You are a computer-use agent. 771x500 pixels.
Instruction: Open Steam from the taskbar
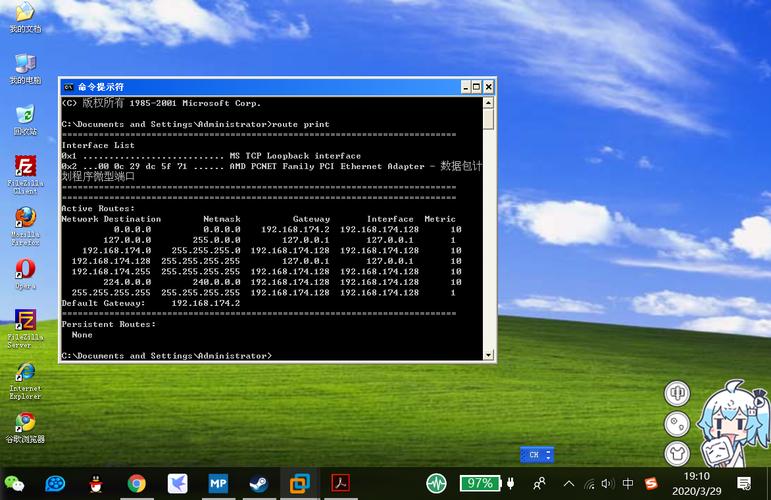(259, 484)
